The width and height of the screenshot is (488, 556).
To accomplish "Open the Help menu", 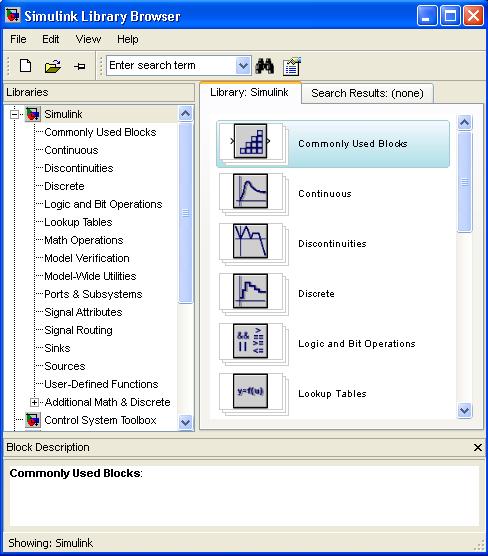I will tap(128, 39).
